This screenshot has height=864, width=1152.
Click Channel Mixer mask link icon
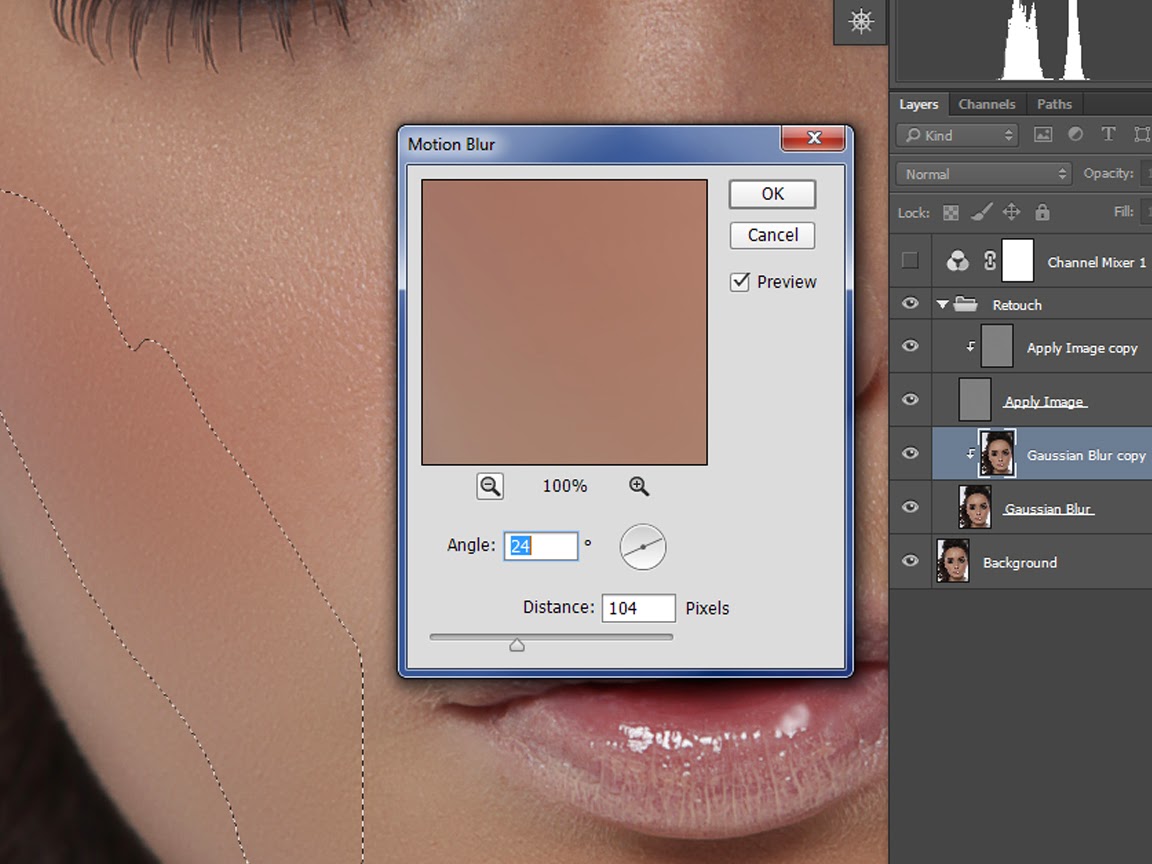pyautogui.click(x=990, y=261)
